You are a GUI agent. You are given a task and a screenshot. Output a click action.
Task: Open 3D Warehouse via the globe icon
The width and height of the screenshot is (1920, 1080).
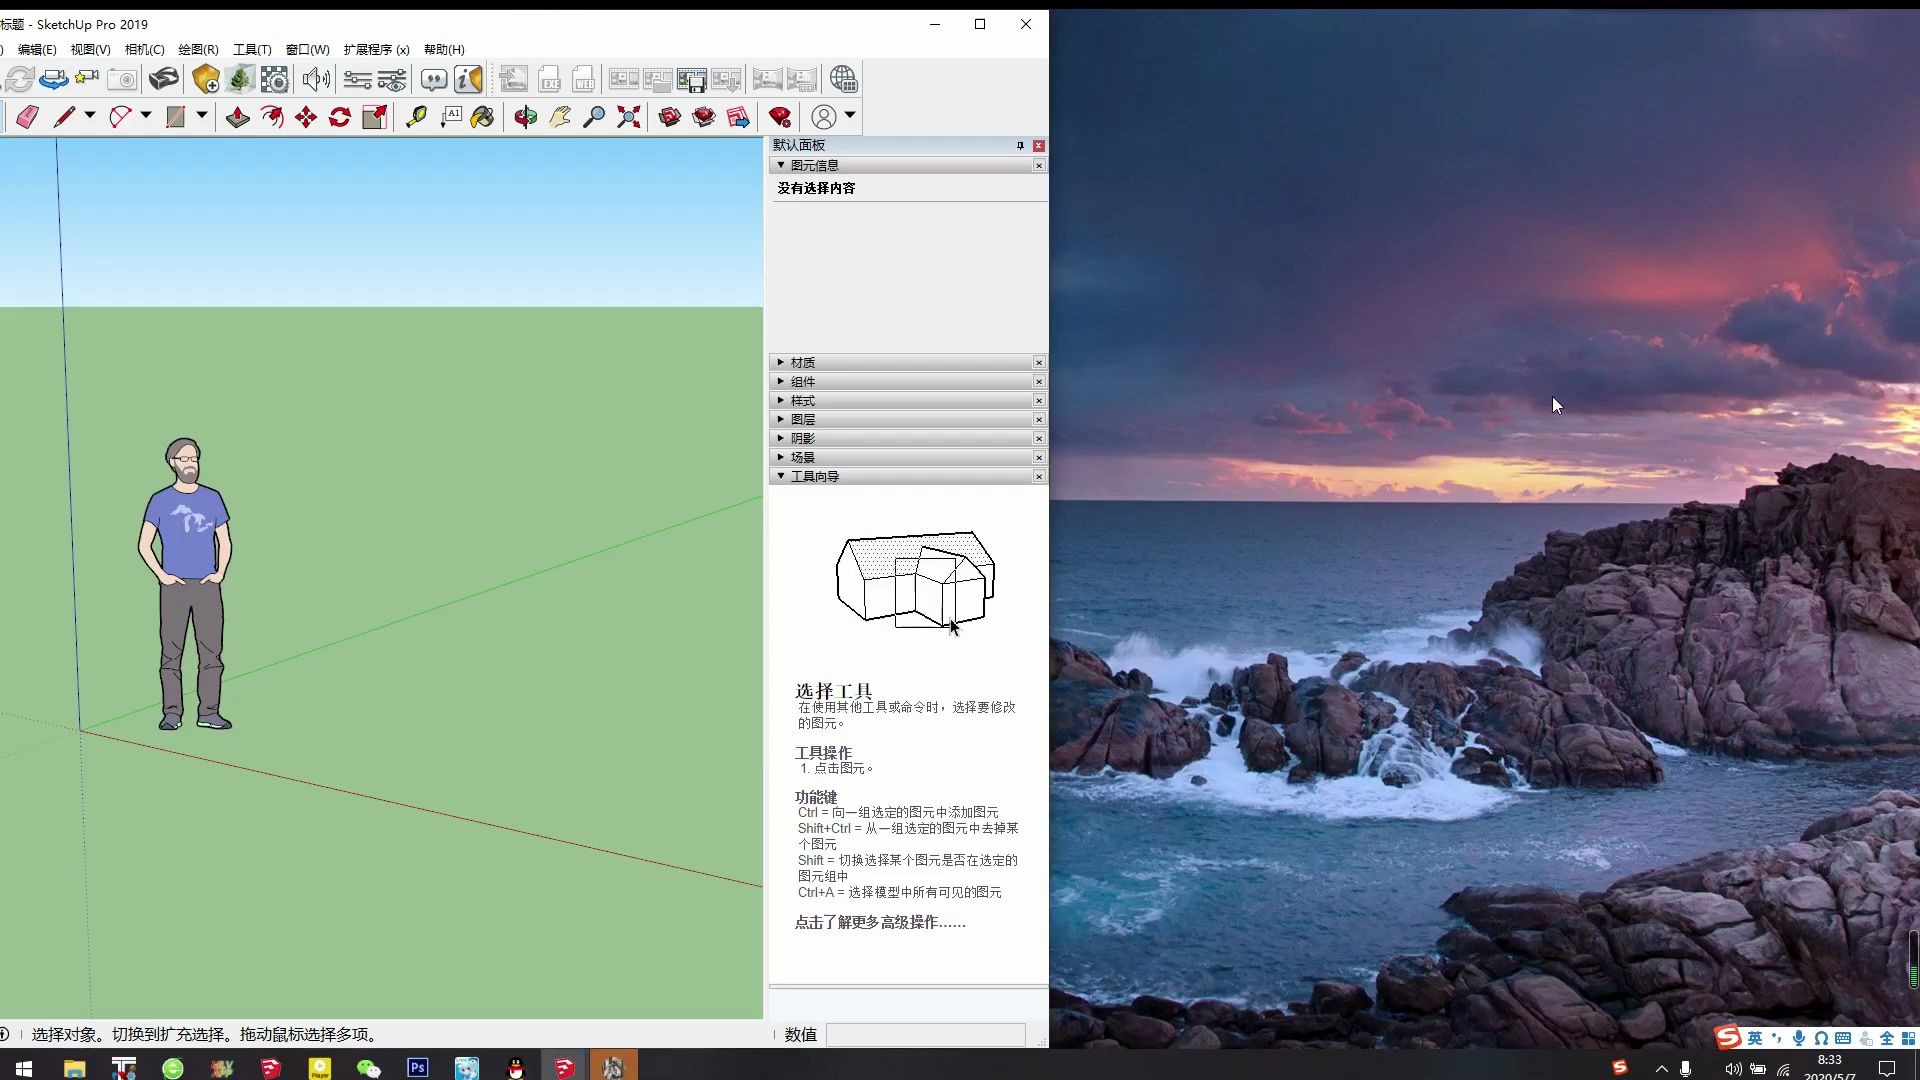click(x=845, y=79)
